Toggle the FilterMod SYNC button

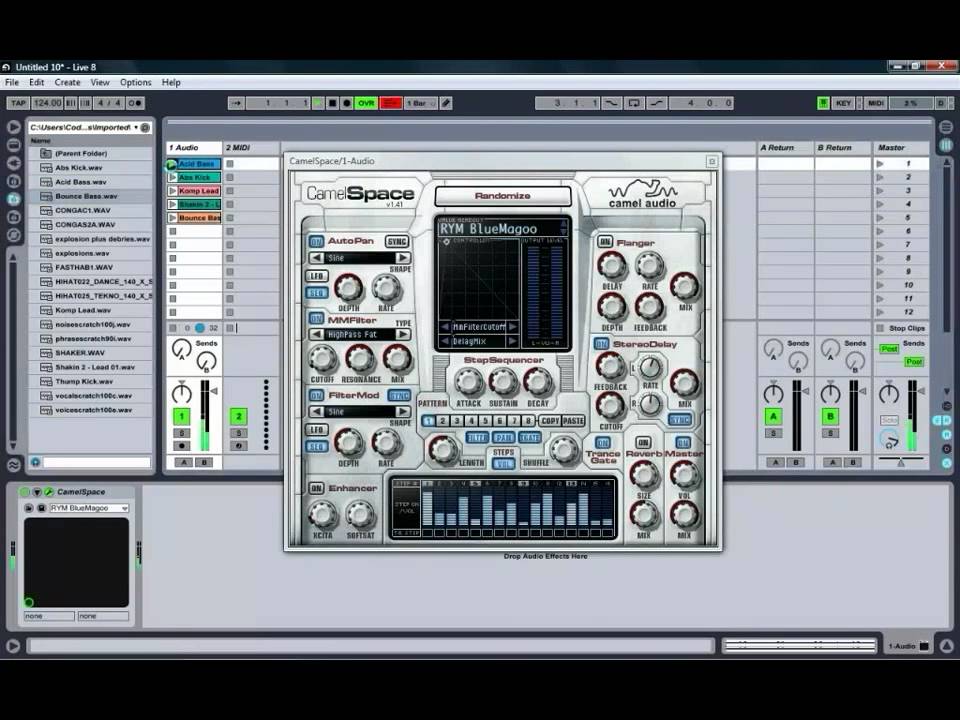(399, 396)
